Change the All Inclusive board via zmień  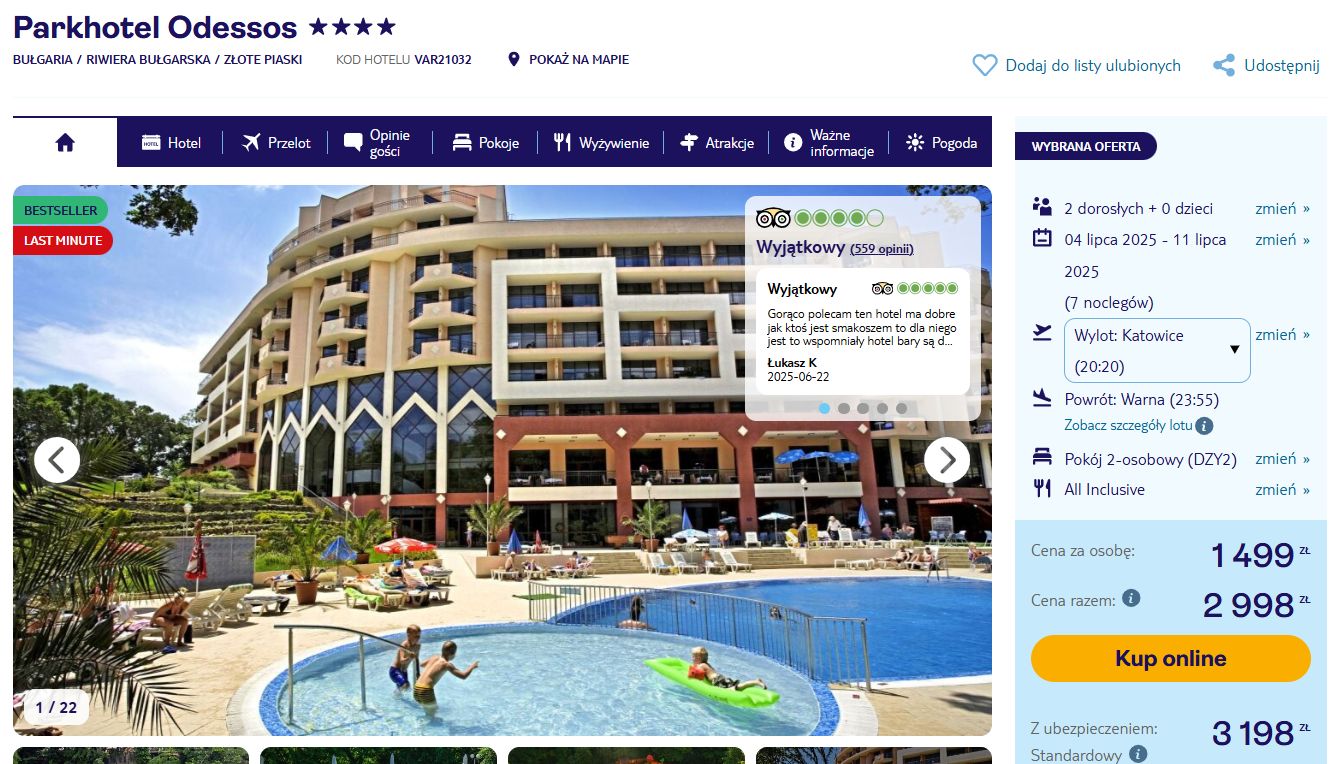click(x=1282, y=489)
